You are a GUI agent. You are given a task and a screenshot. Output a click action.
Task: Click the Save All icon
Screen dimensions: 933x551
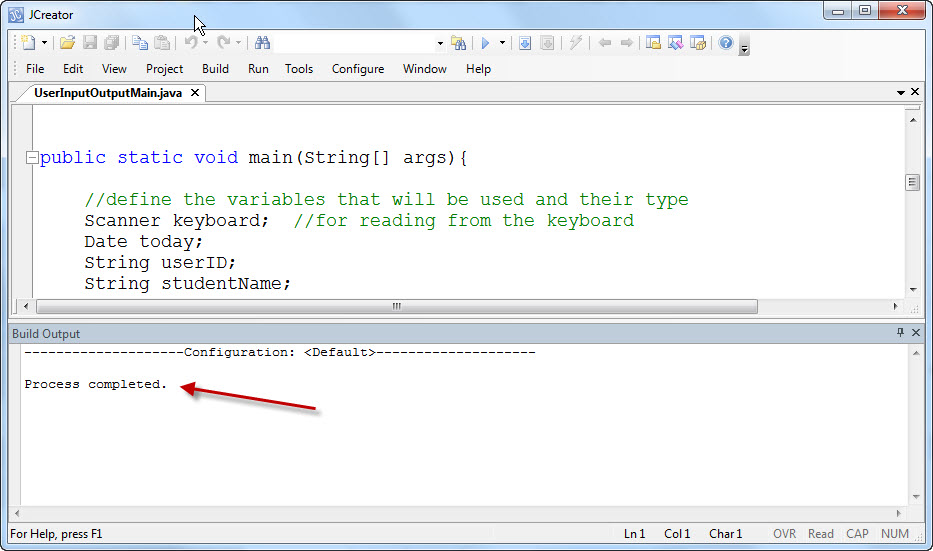pyautogui.click(x=111, y=43)
